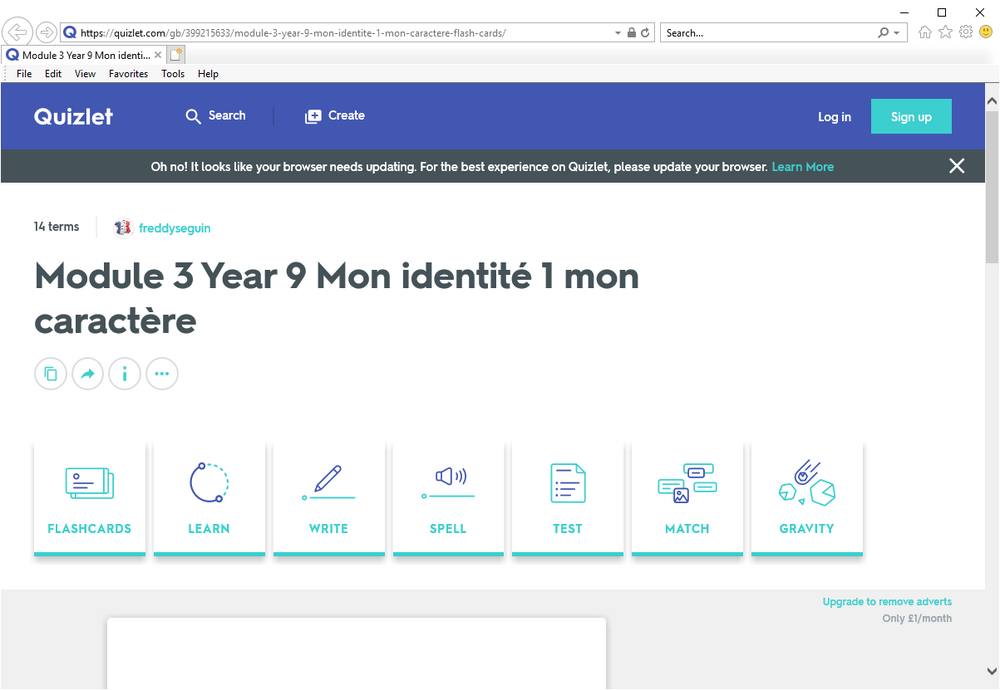Click the Quizlet logo

73,116
